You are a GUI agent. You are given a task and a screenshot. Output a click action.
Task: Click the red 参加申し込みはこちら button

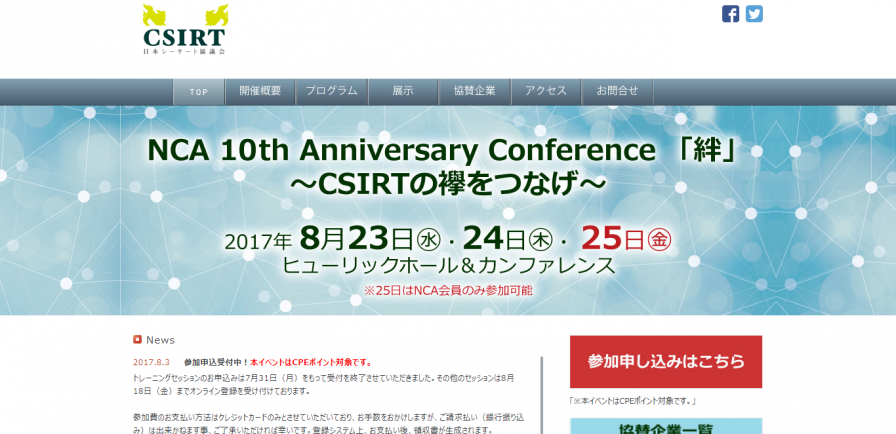pyautogui.click(x=666, y=361)
